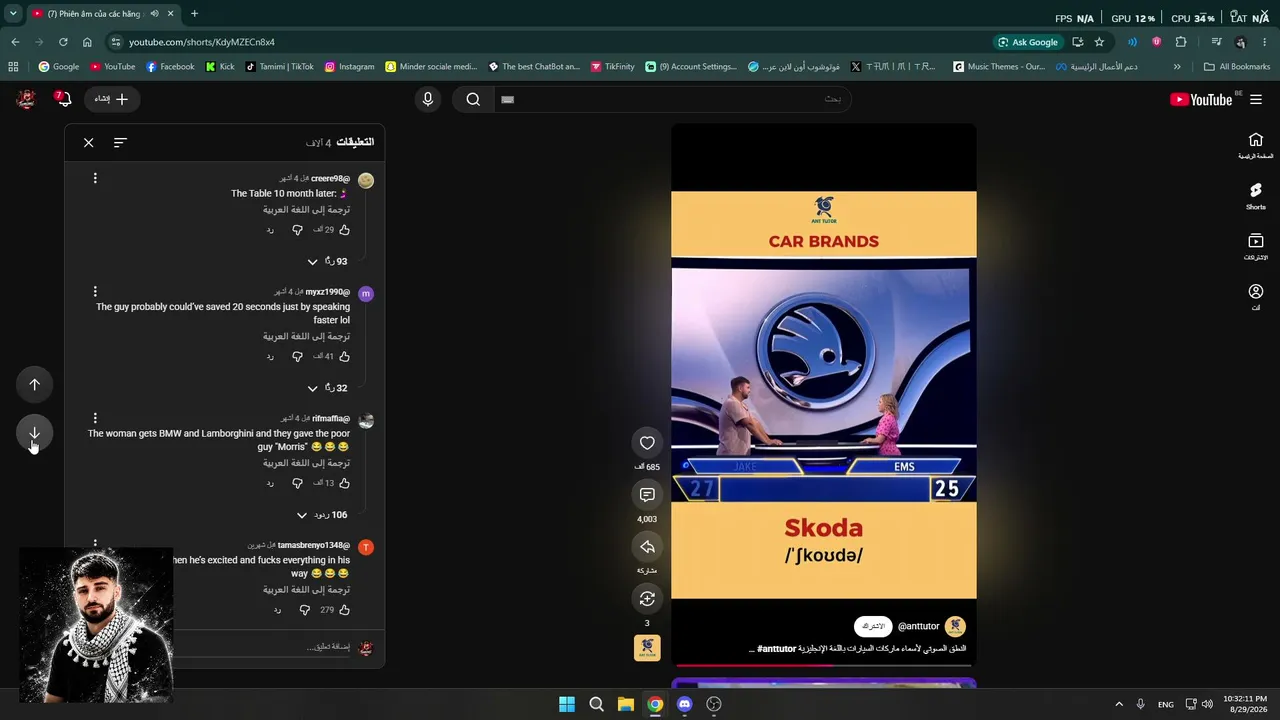Viewport: 1280px width, 720px height.
Task: Show hidden system tray icons
Action: [1118, 704]
